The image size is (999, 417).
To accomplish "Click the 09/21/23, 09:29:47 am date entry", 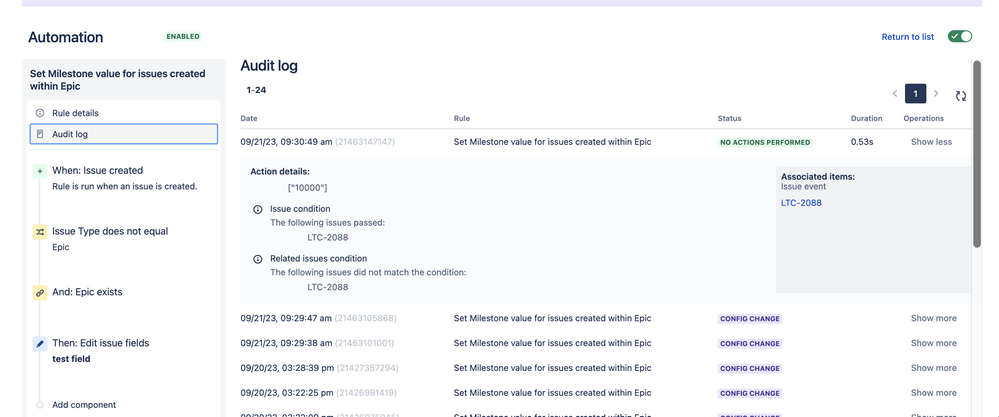I will (286, 318).
